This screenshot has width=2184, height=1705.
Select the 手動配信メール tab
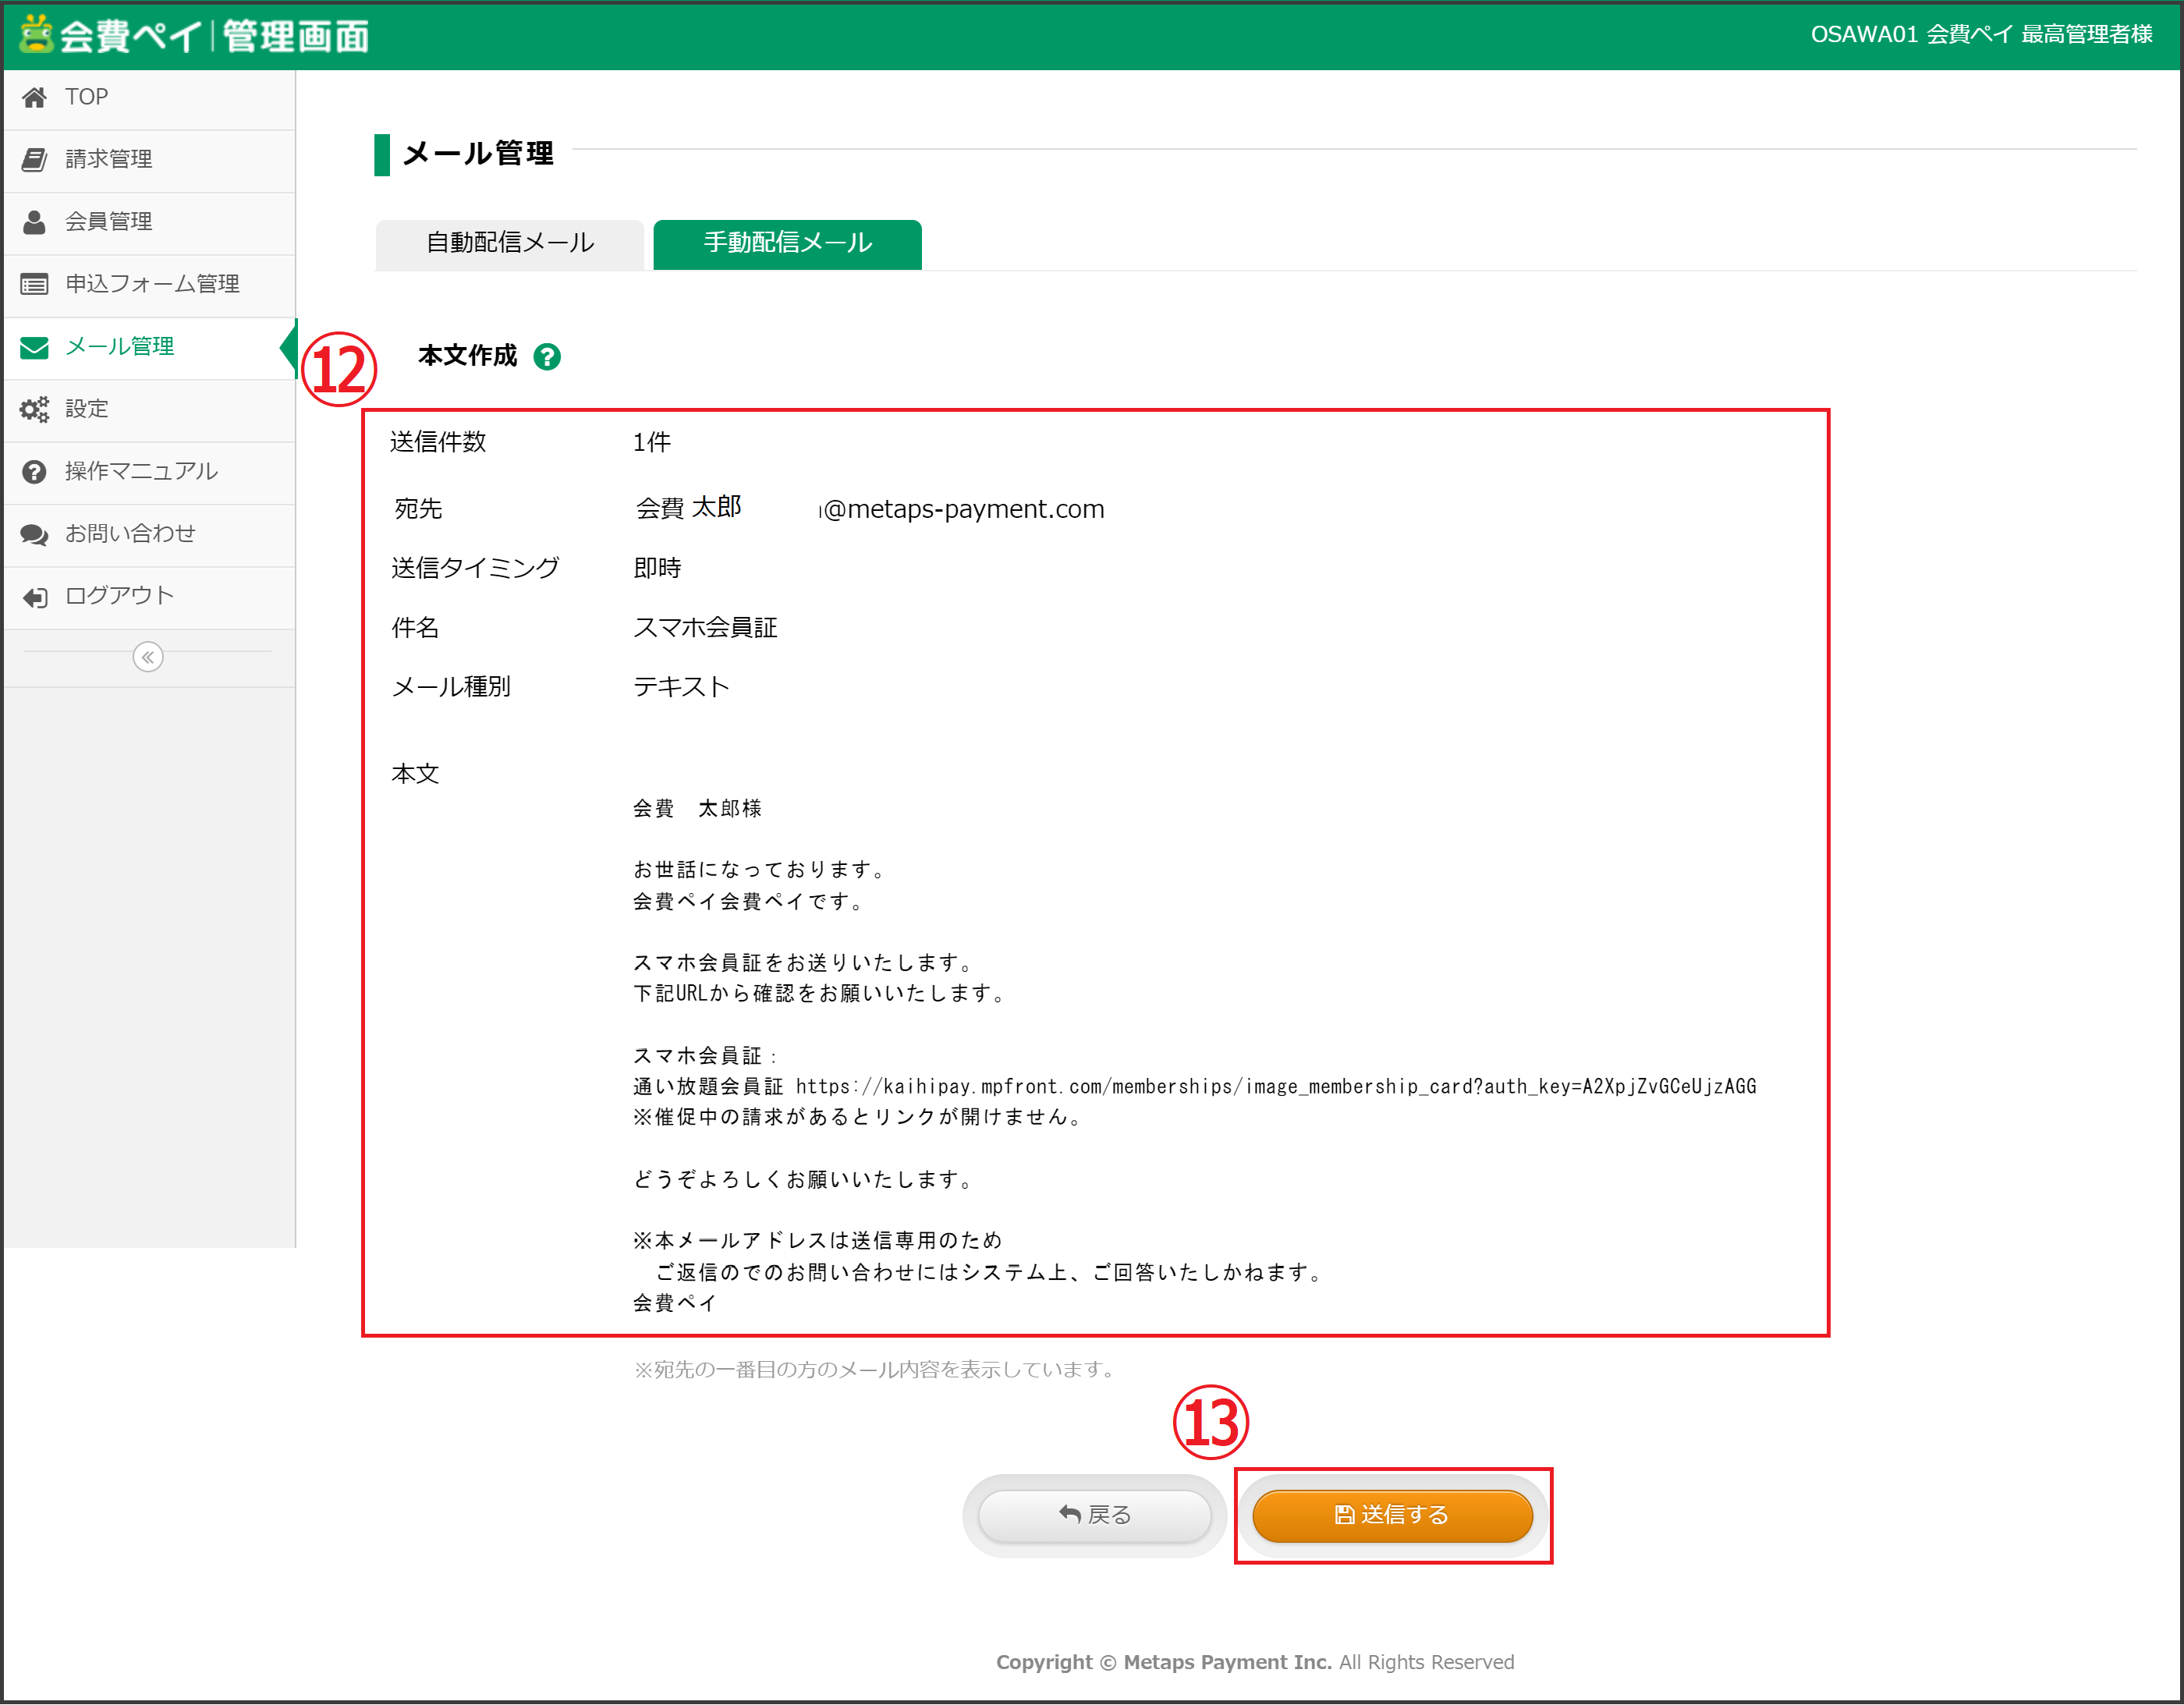click(787, 243)
